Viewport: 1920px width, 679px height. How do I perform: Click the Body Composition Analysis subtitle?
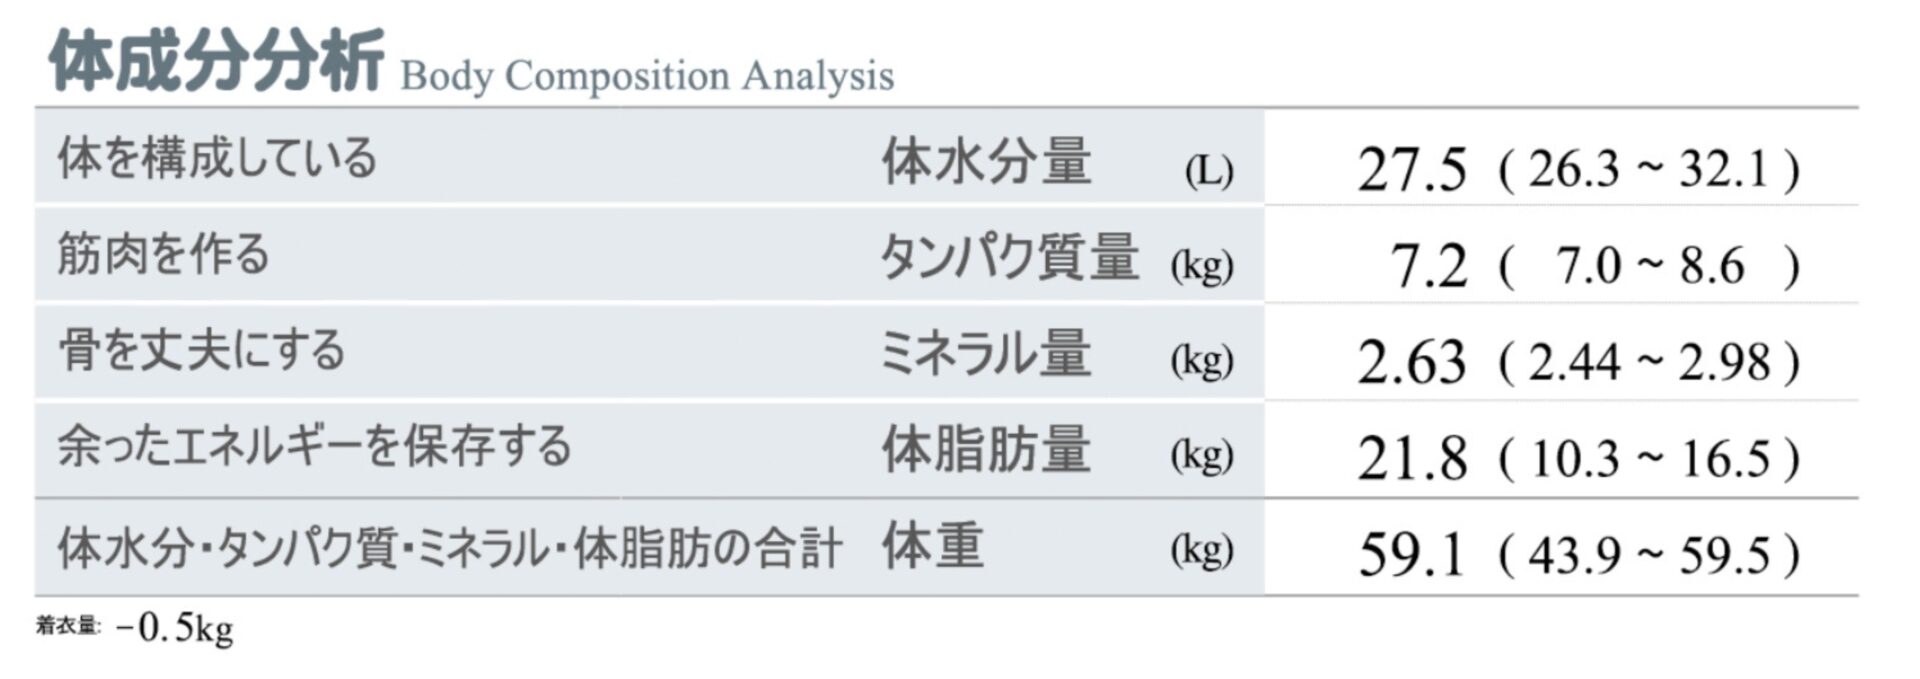[647, 76]
